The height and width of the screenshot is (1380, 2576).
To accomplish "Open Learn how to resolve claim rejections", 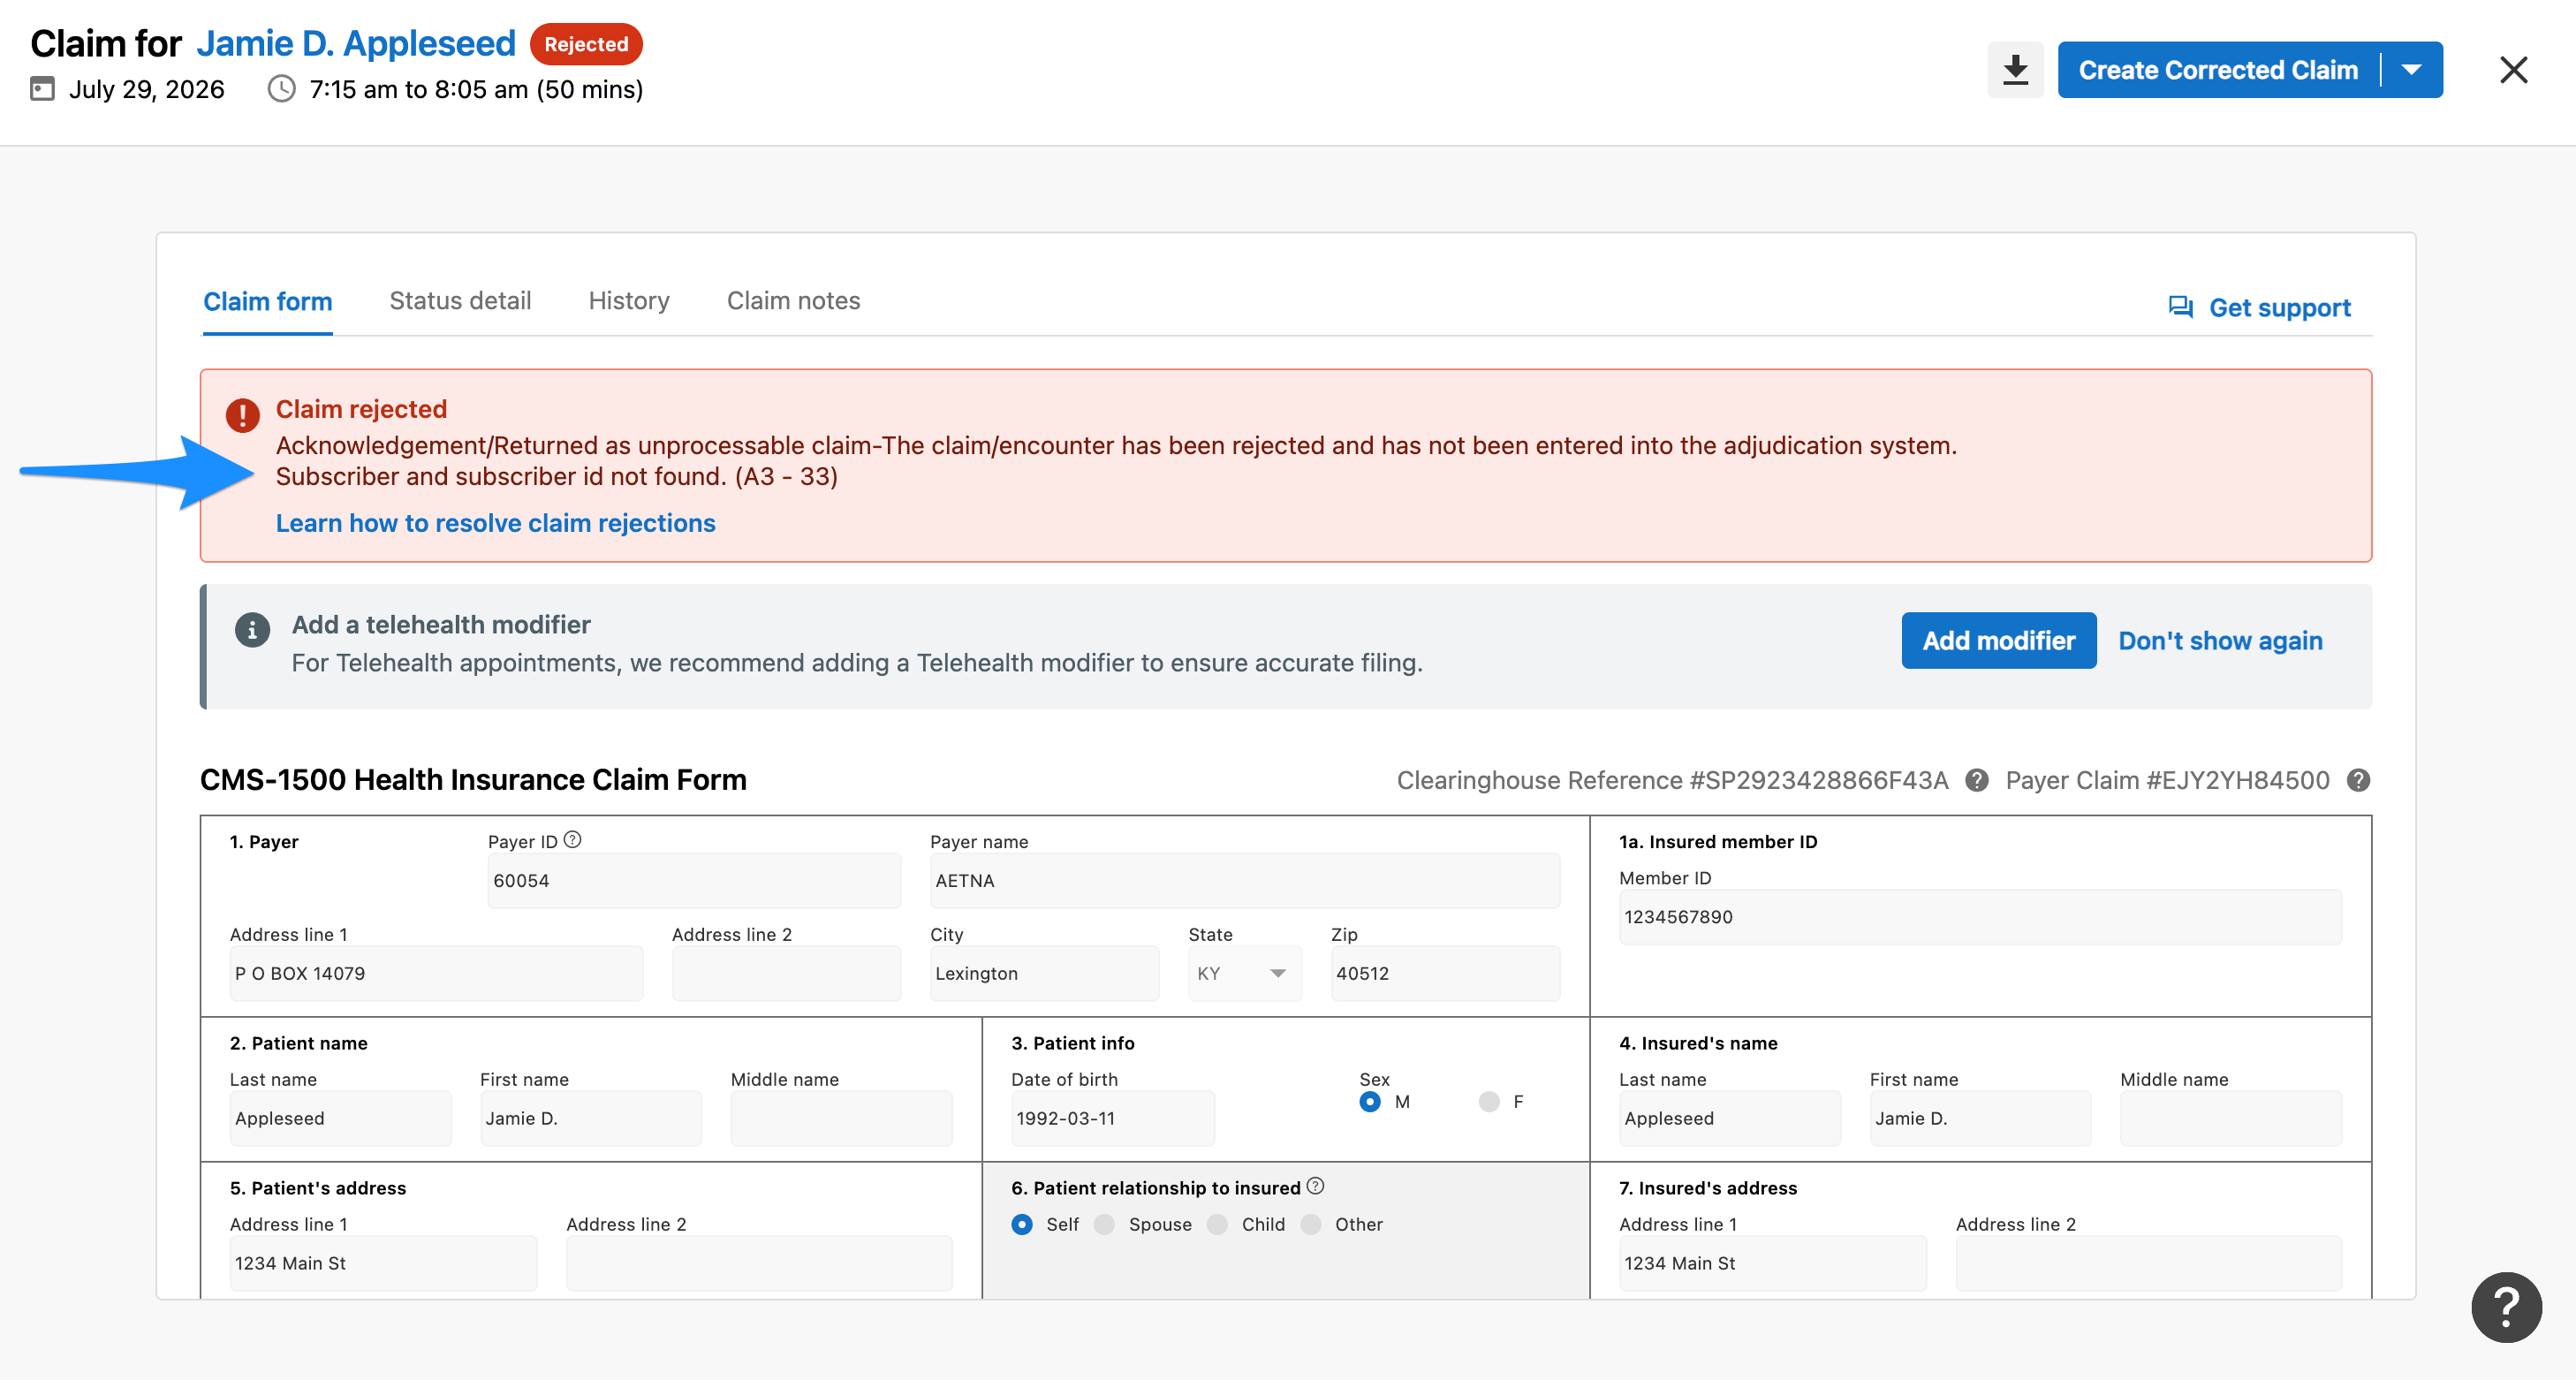I will click(496, 523).
